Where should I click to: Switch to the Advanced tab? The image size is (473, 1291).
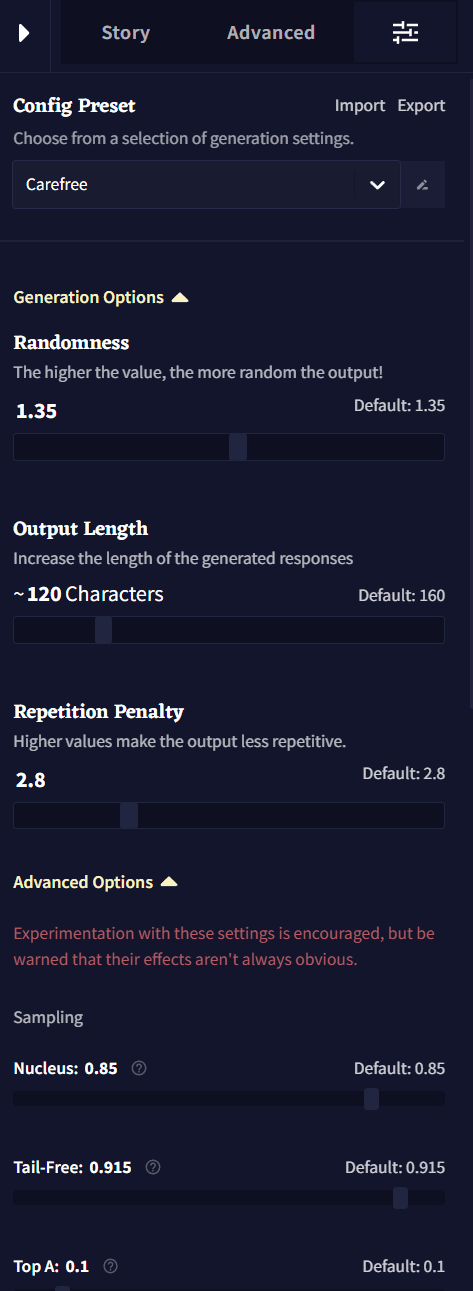pos(271,33)
